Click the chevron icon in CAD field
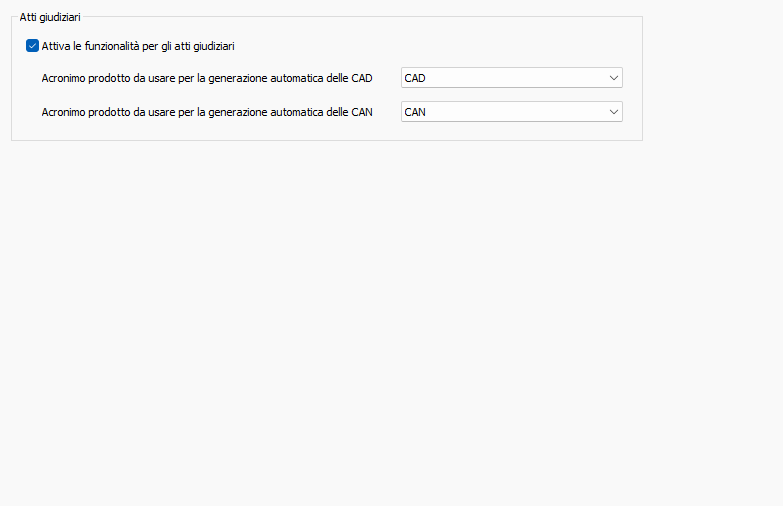The image size is (783, 506). 614,78
